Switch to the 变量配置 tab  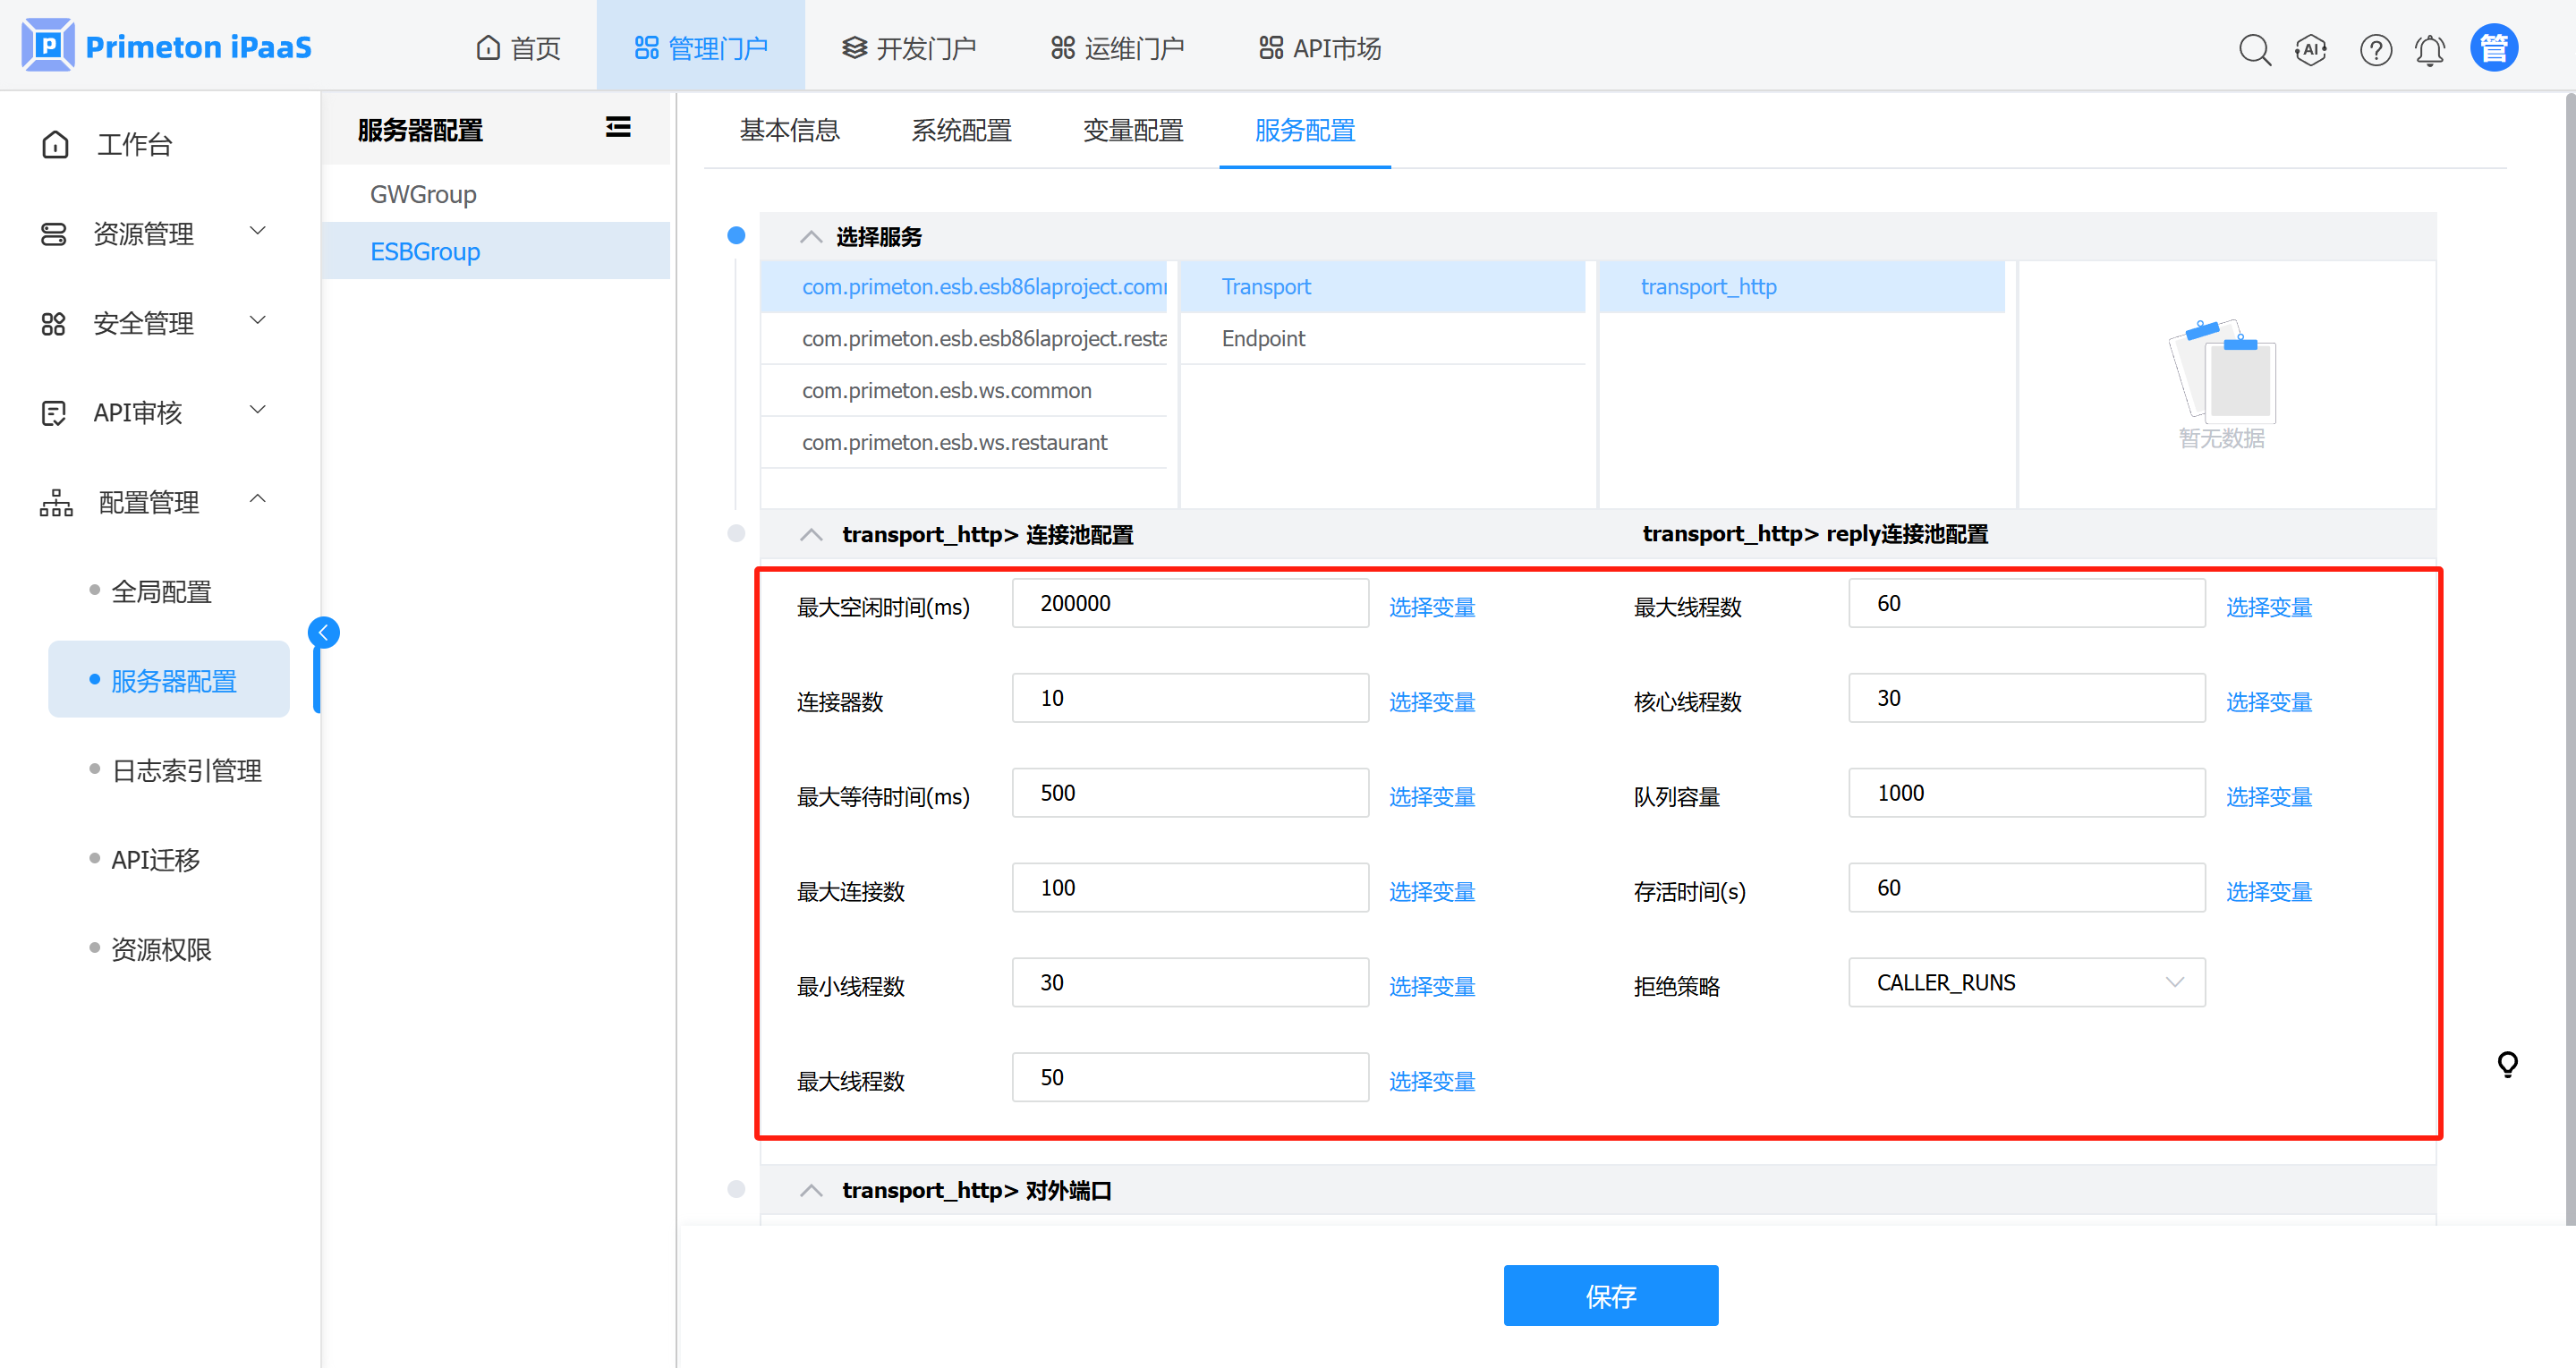(1132, 130)
